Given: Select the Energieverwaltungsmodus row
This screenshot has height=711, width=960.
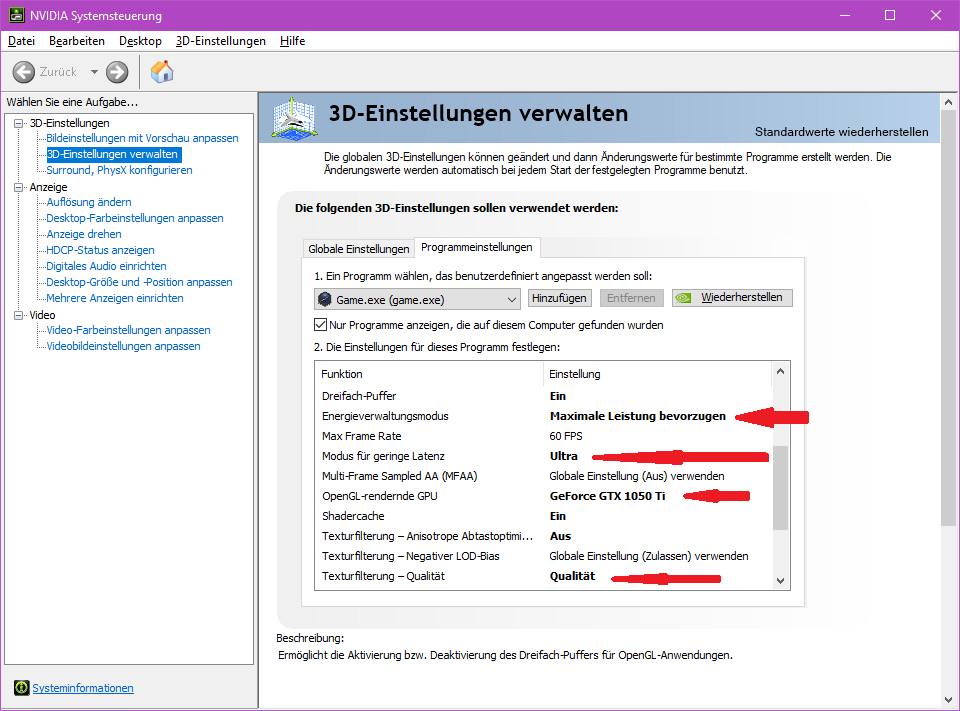Looking at the screenshot, I should point(544,416).
